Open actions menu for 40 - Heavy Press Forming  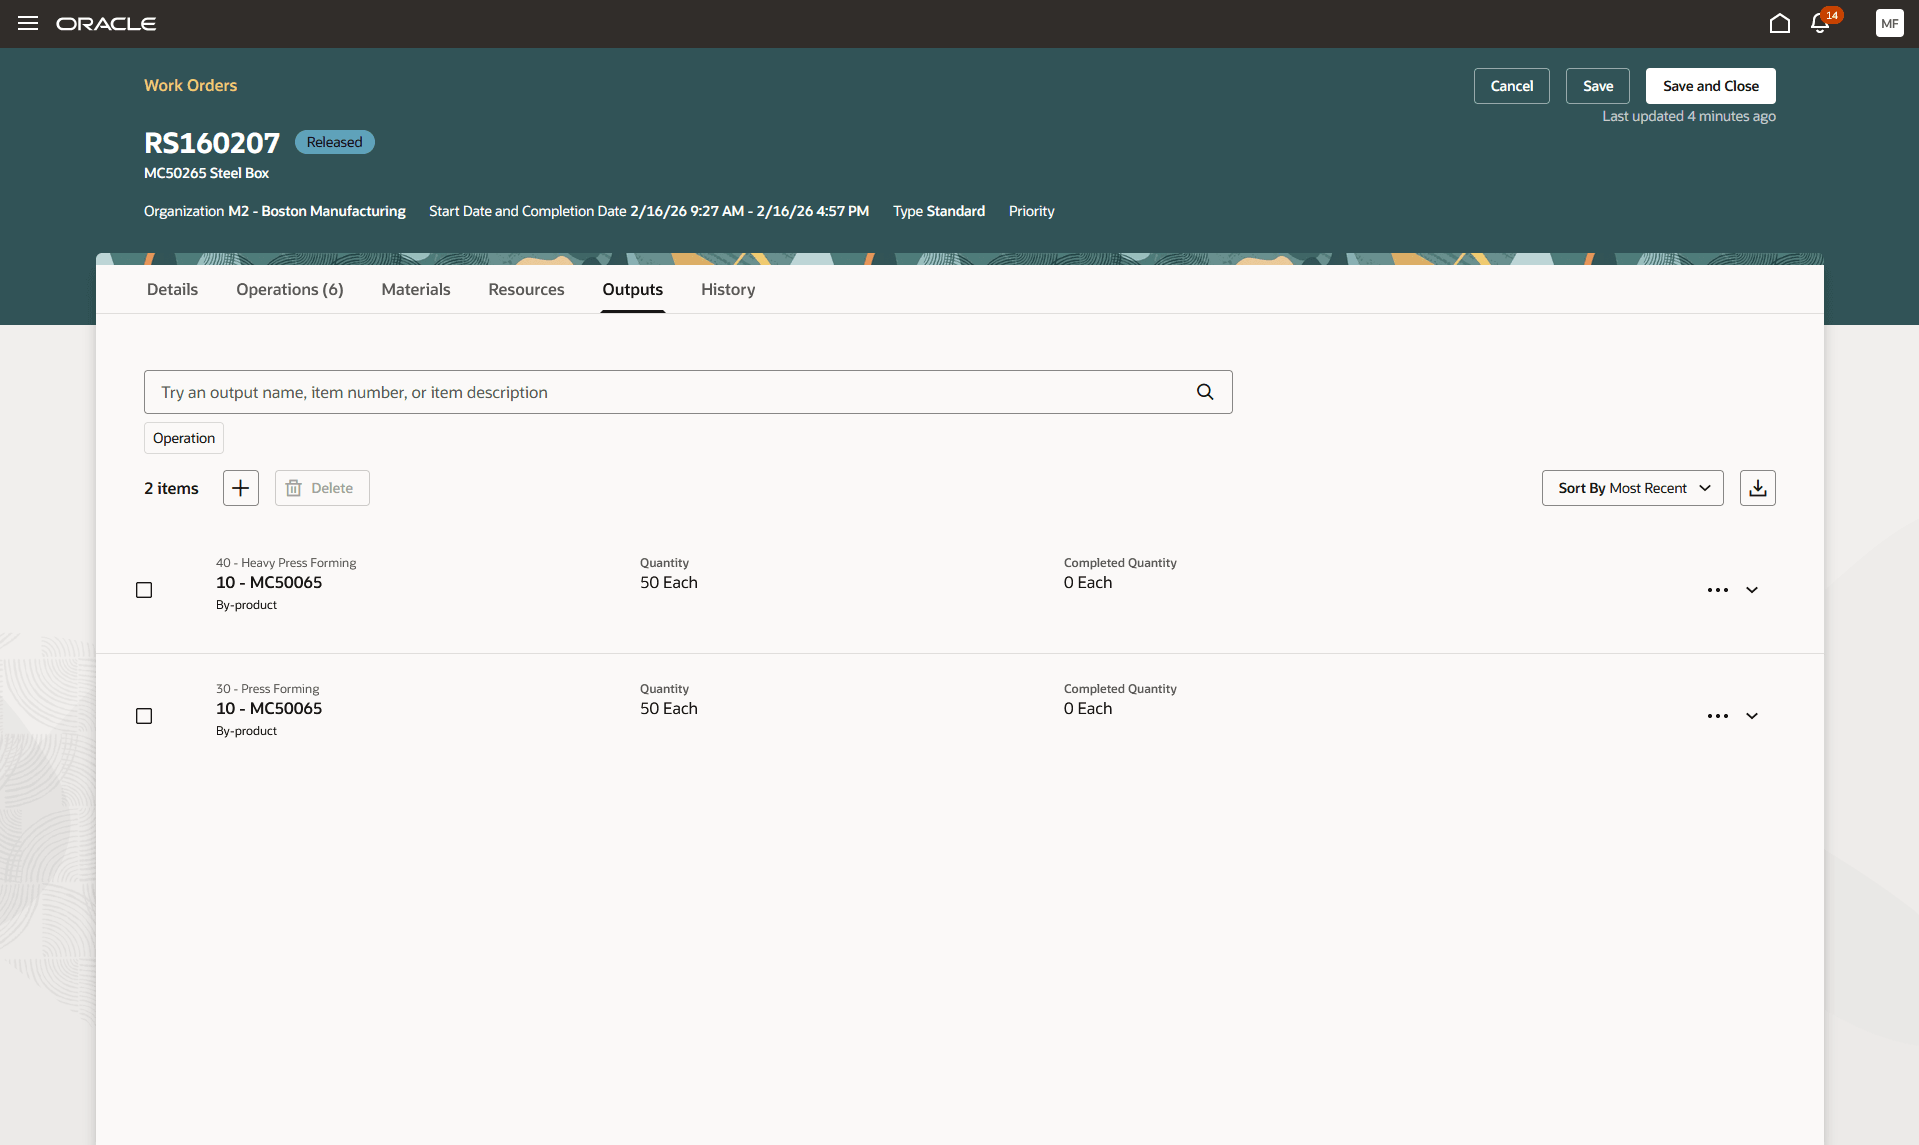point(1718,590)
